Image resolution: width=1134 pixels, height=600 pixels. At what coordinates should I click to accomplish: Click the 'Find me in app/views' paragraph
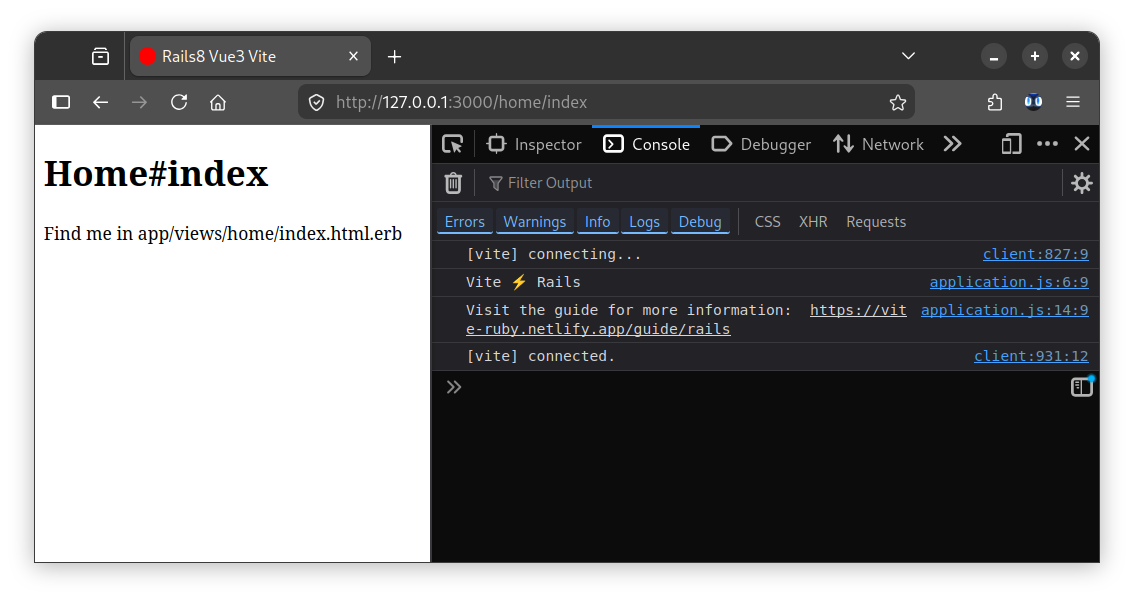223,233
